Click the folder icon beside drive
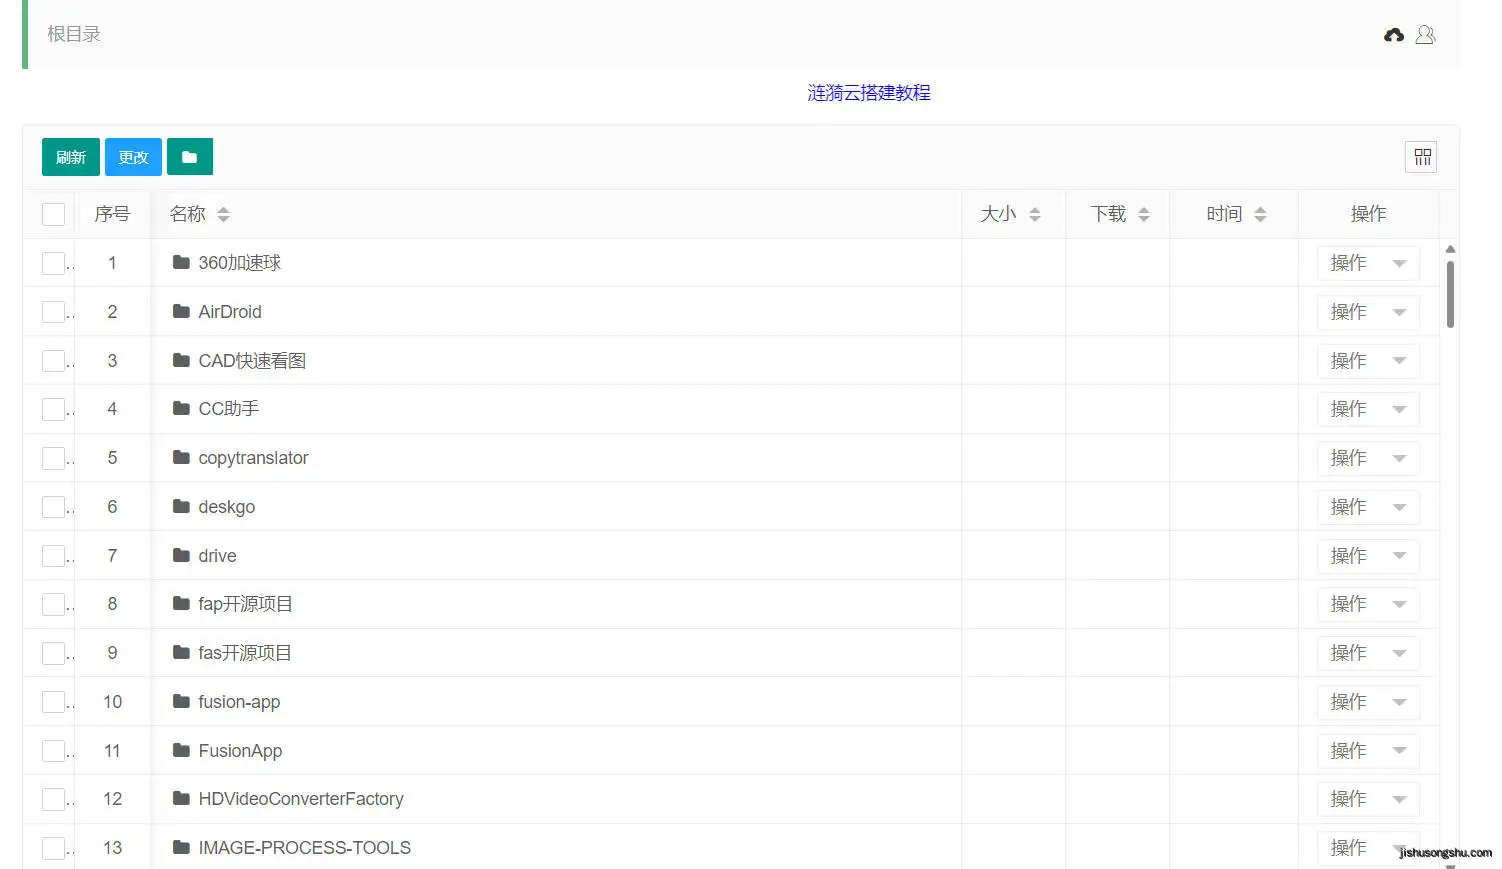 [x=181, y=556]
